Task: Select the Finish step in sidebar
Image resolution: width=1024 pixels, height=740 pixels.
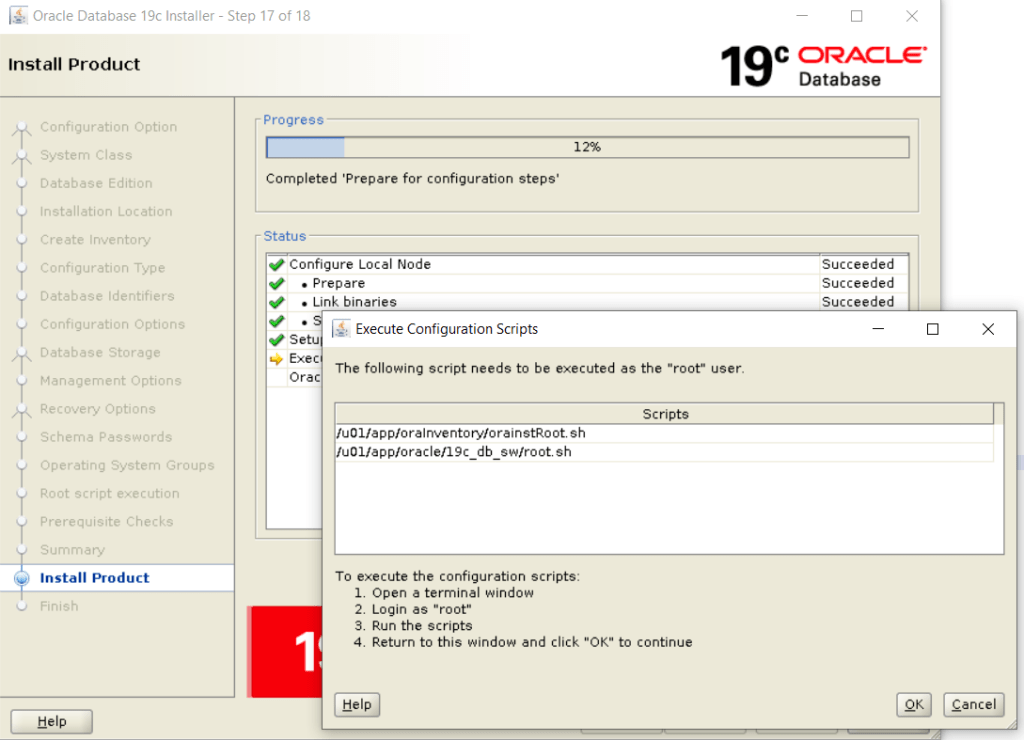Action: click(x=59, y=606)
